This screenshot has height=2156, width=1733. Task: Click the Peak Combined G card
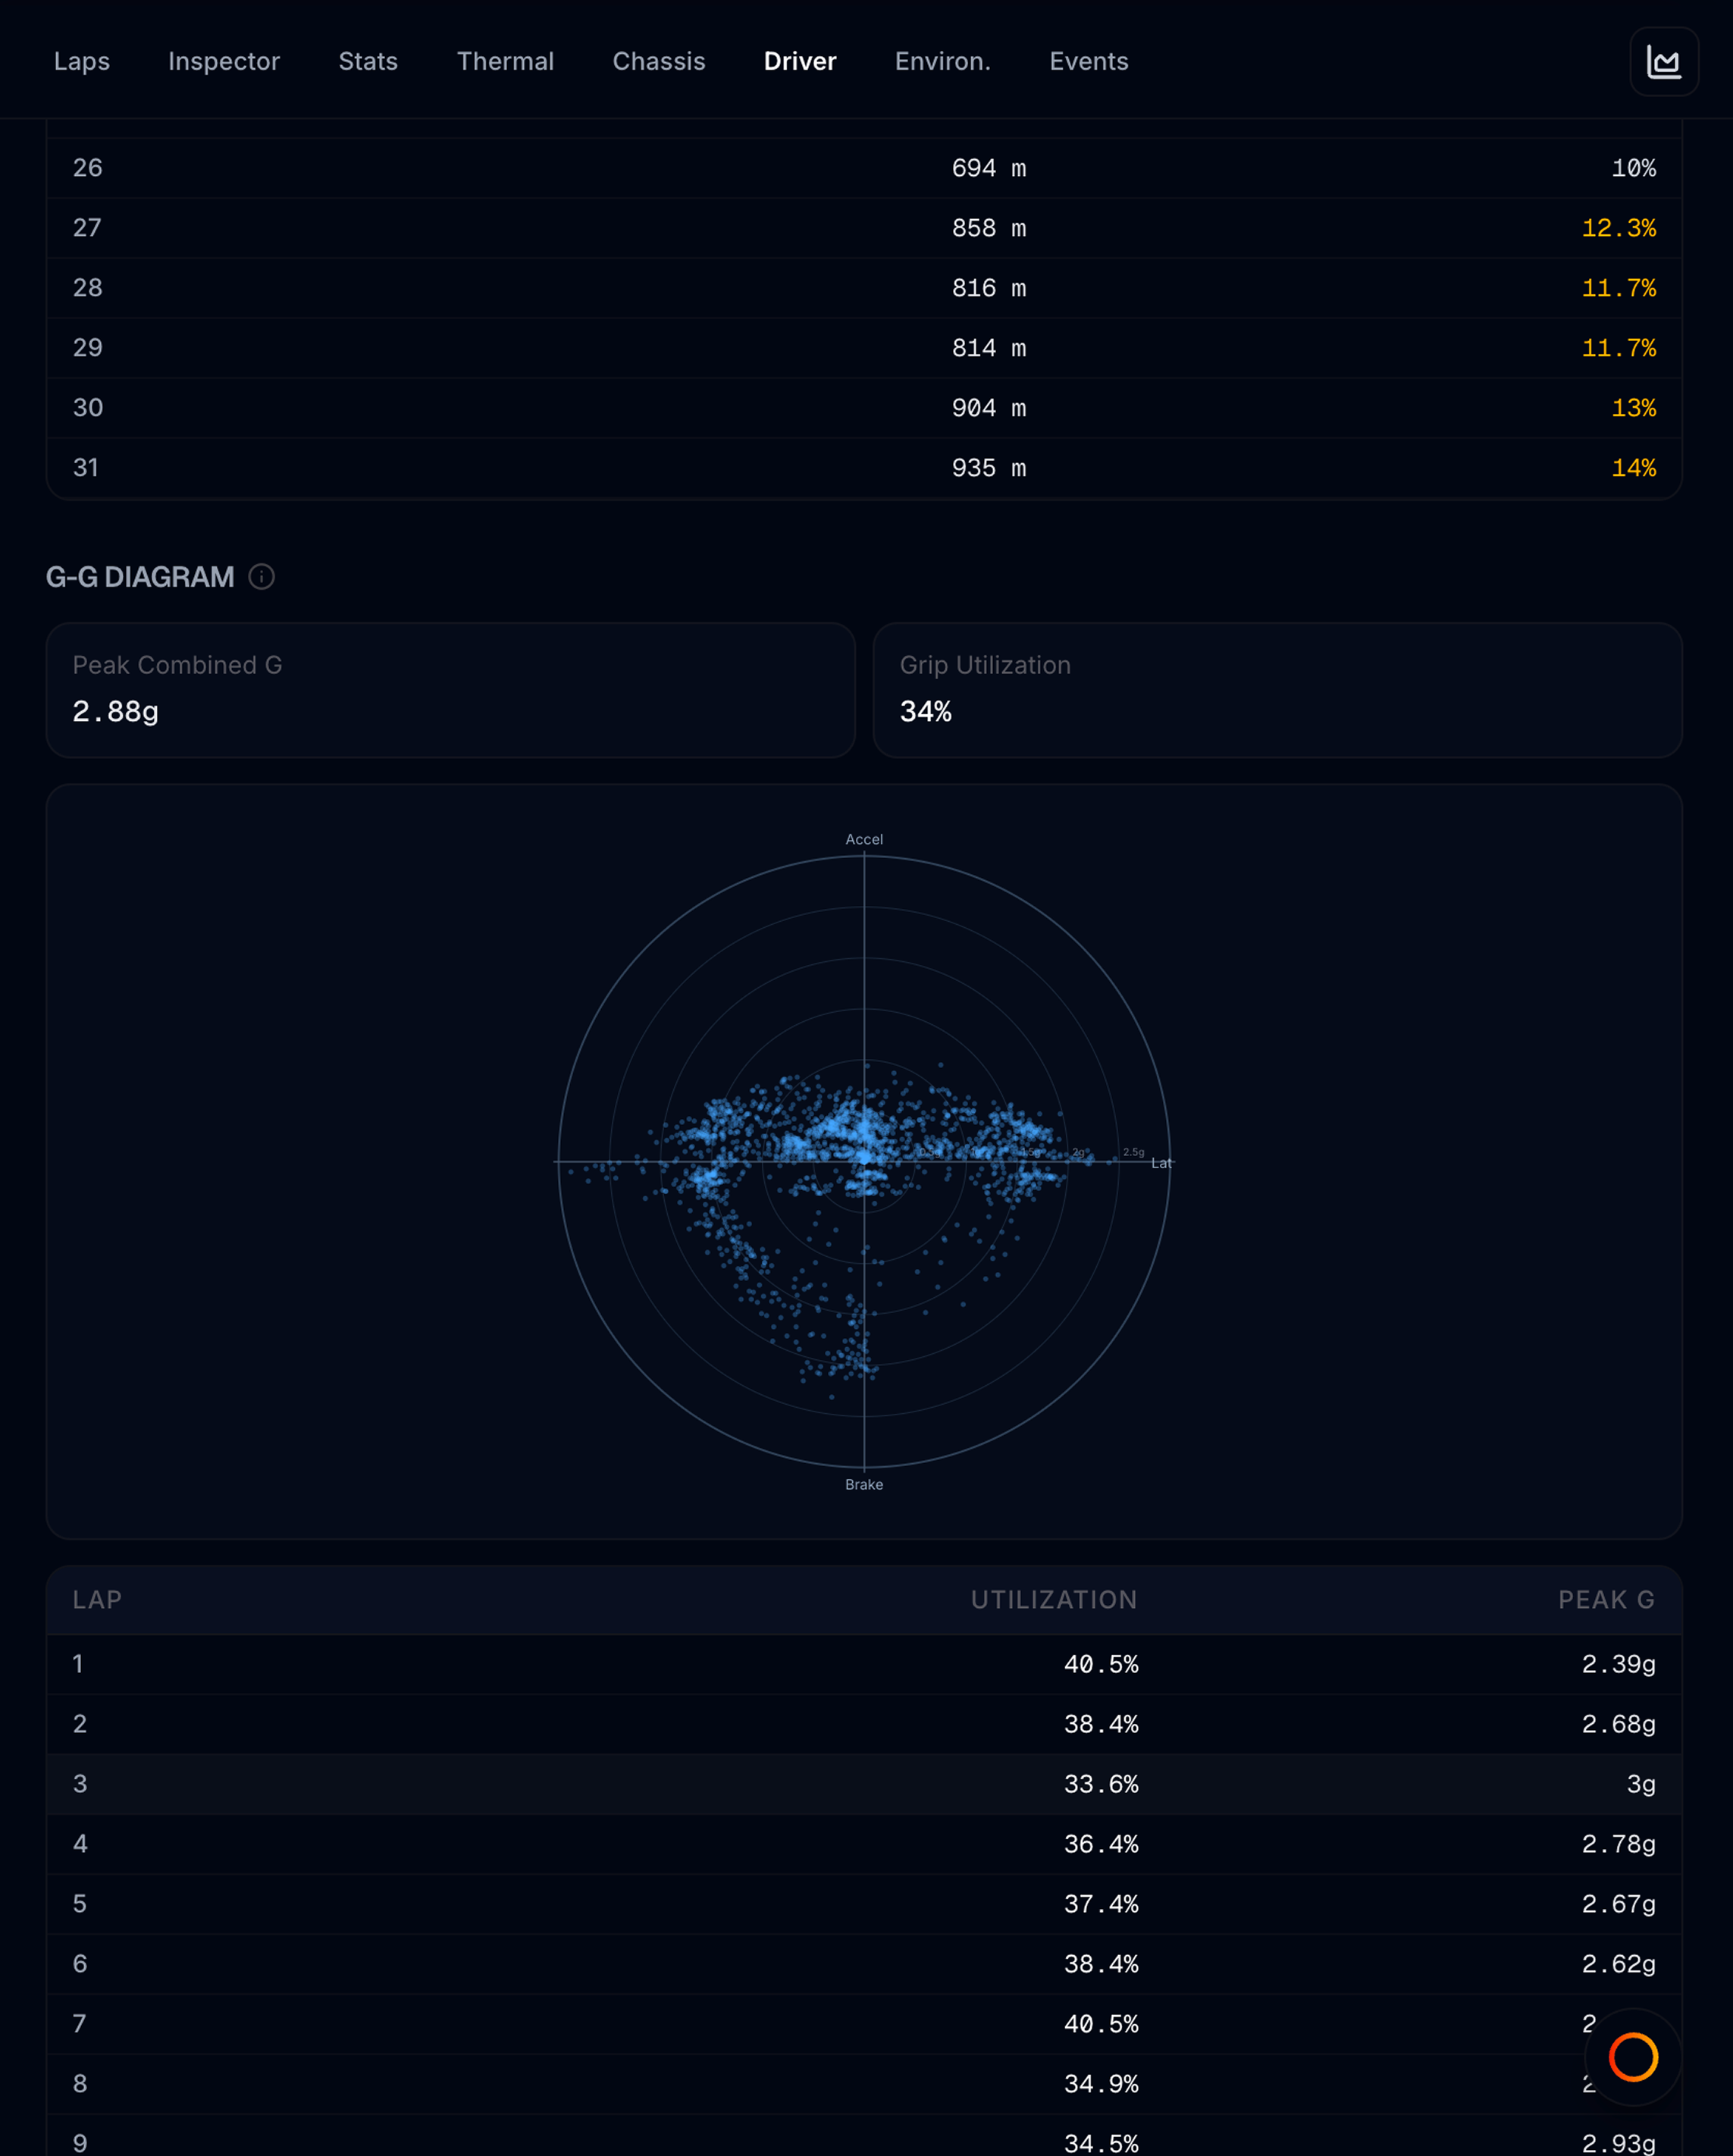(451, 690)
